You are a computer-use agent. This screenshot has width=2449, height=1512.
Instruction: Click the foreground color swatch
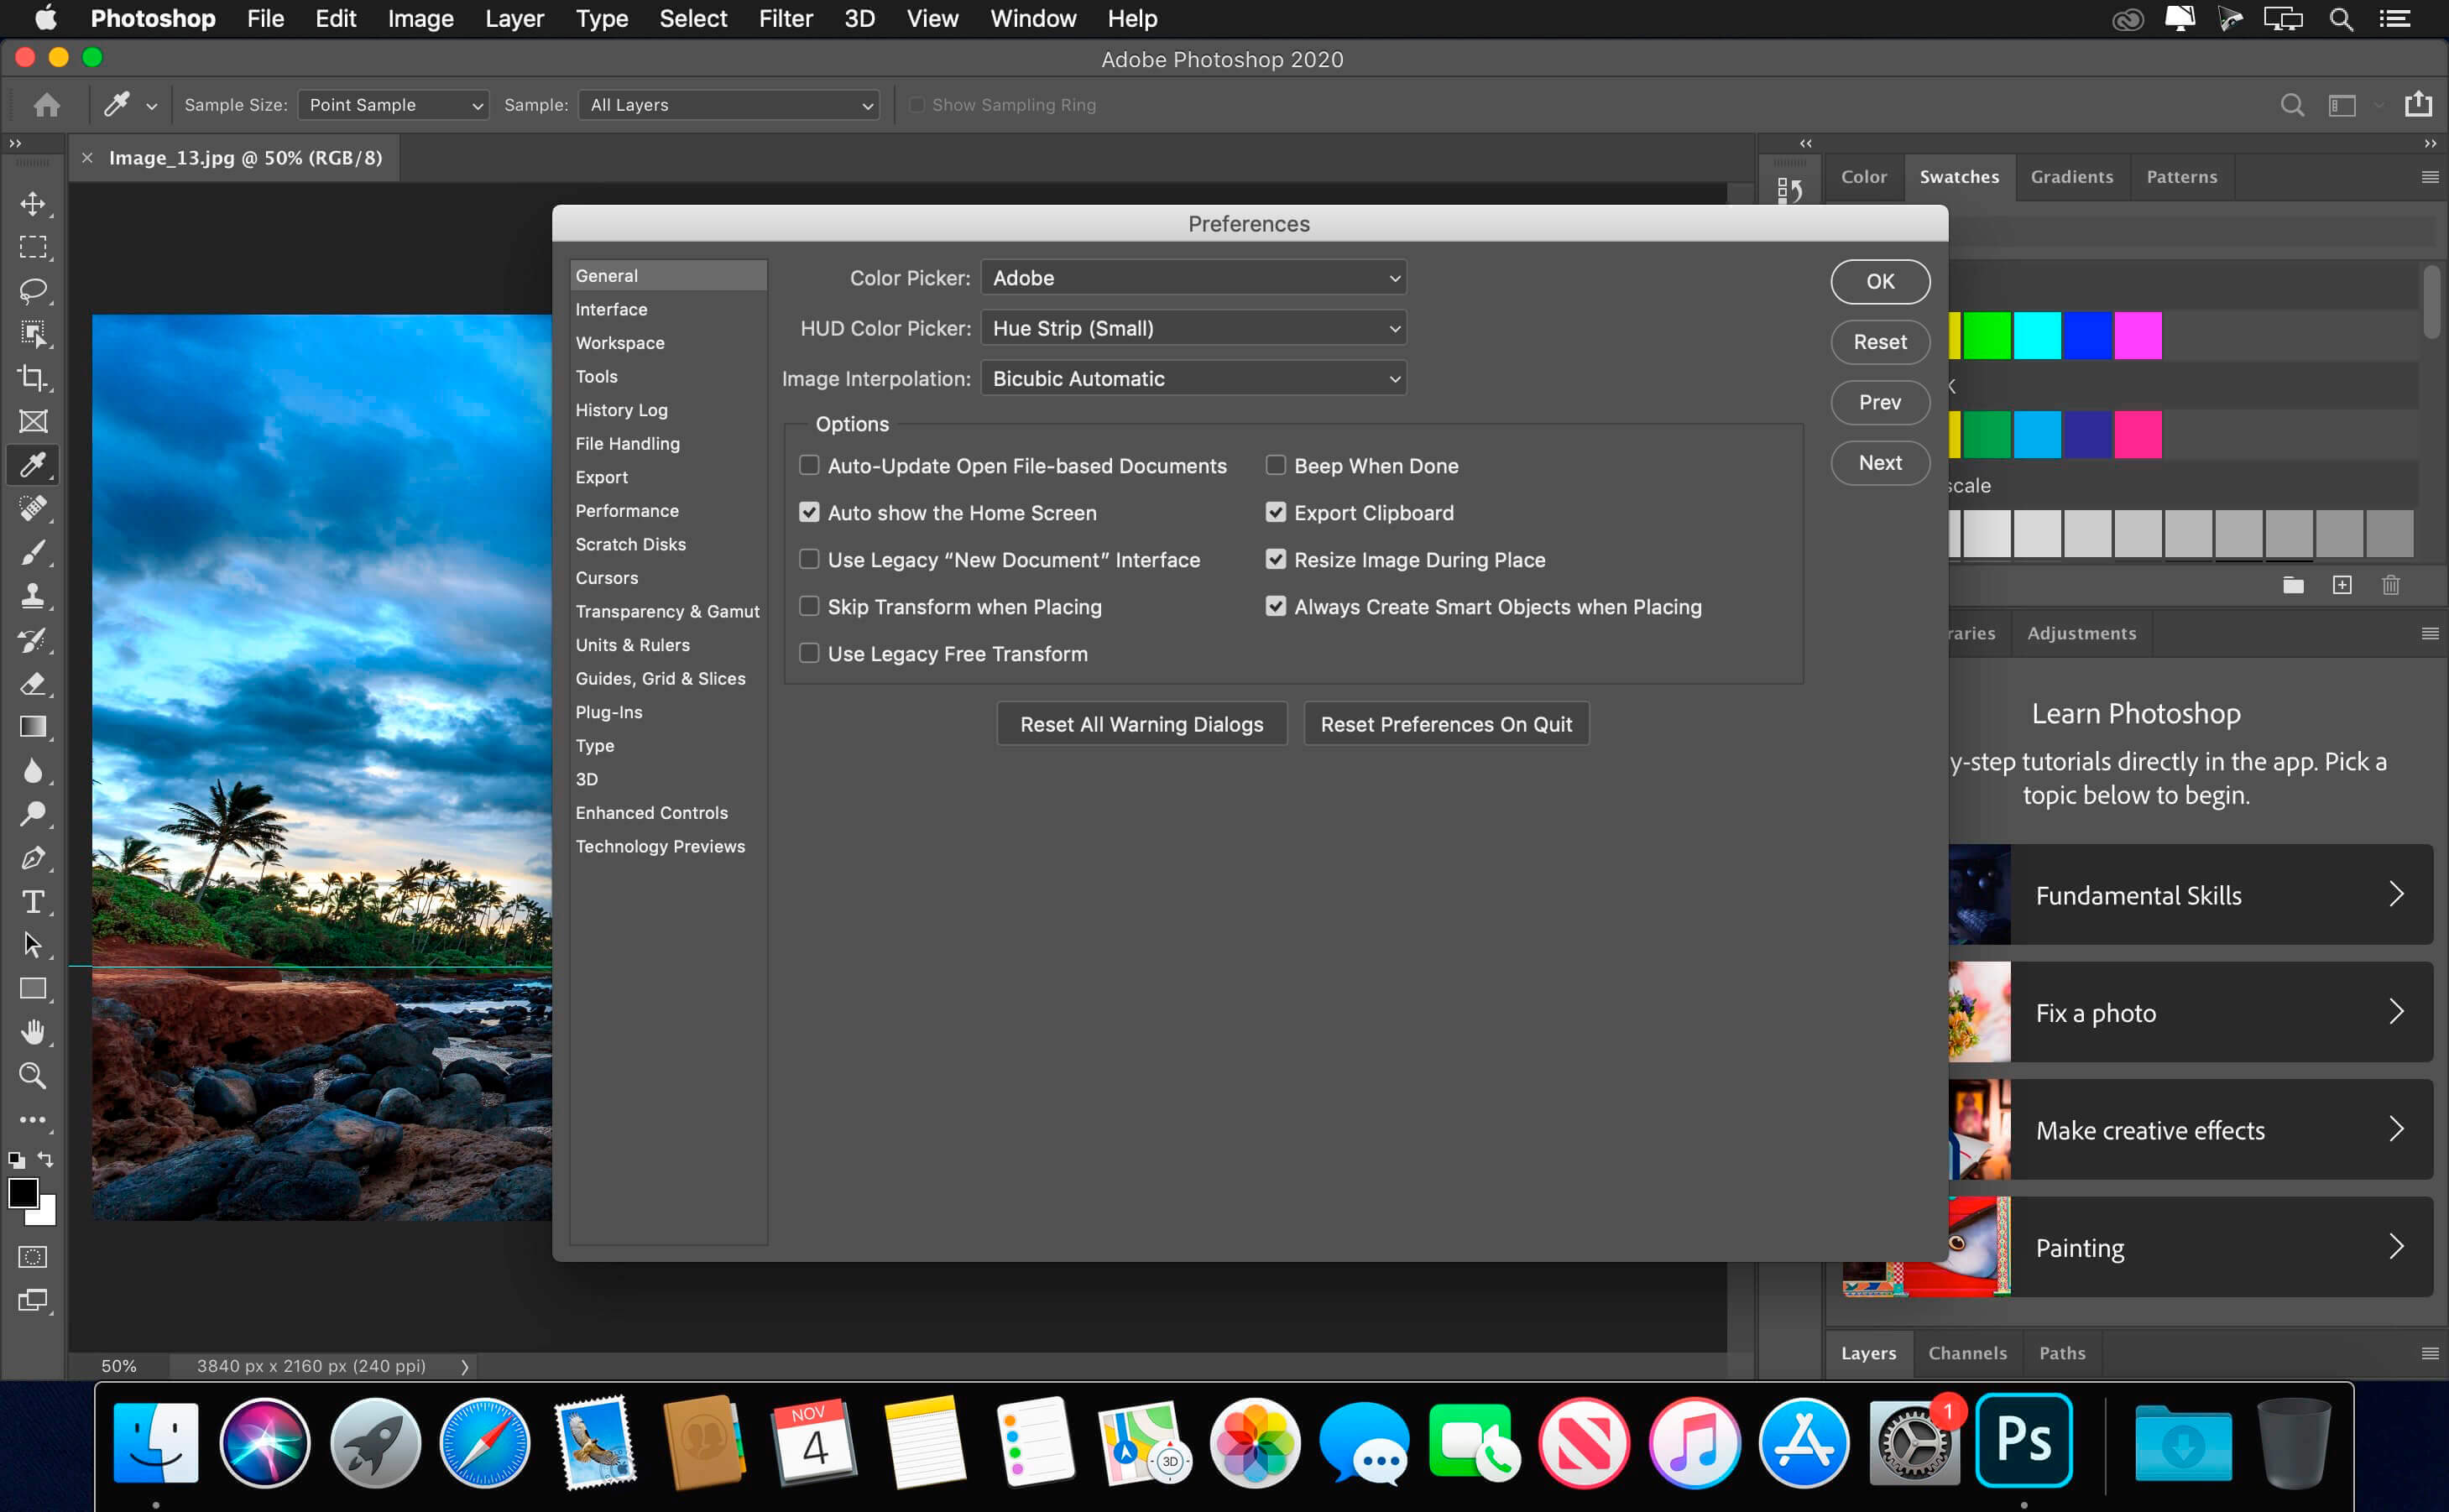(x=24, y=1191)
